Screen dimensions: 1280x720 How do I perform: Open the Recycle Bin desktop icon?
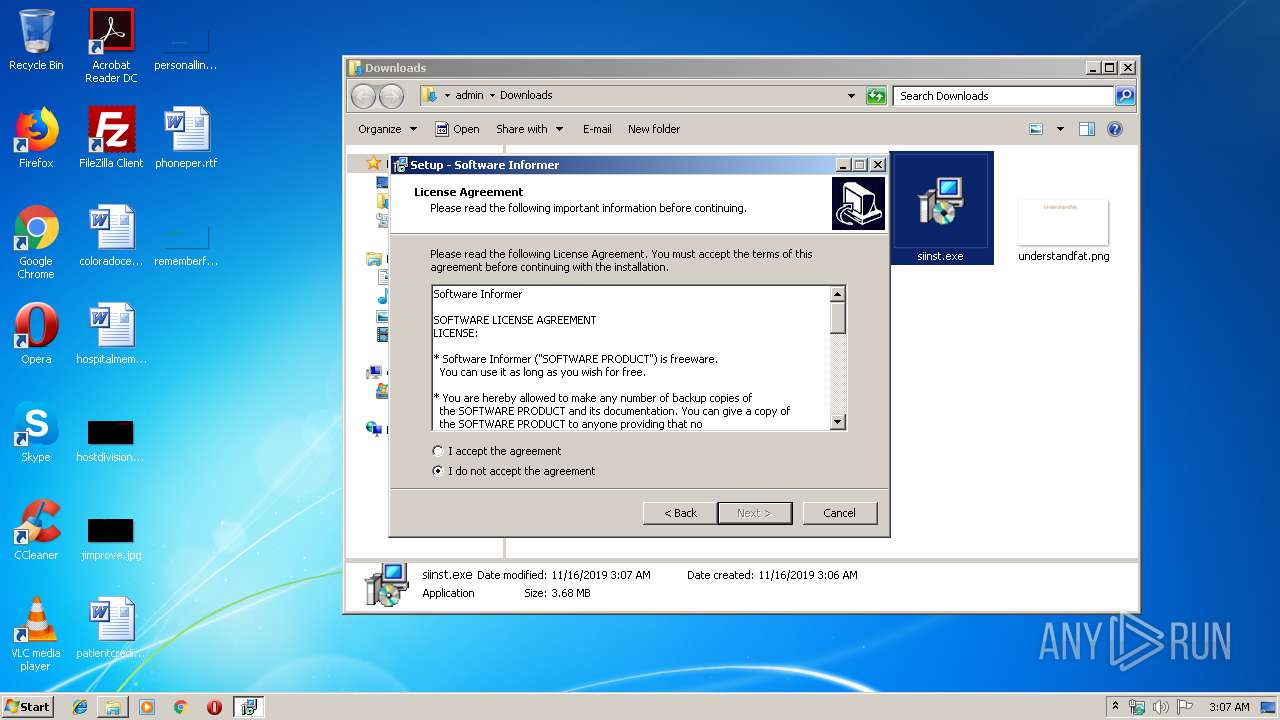pos(36,40)
